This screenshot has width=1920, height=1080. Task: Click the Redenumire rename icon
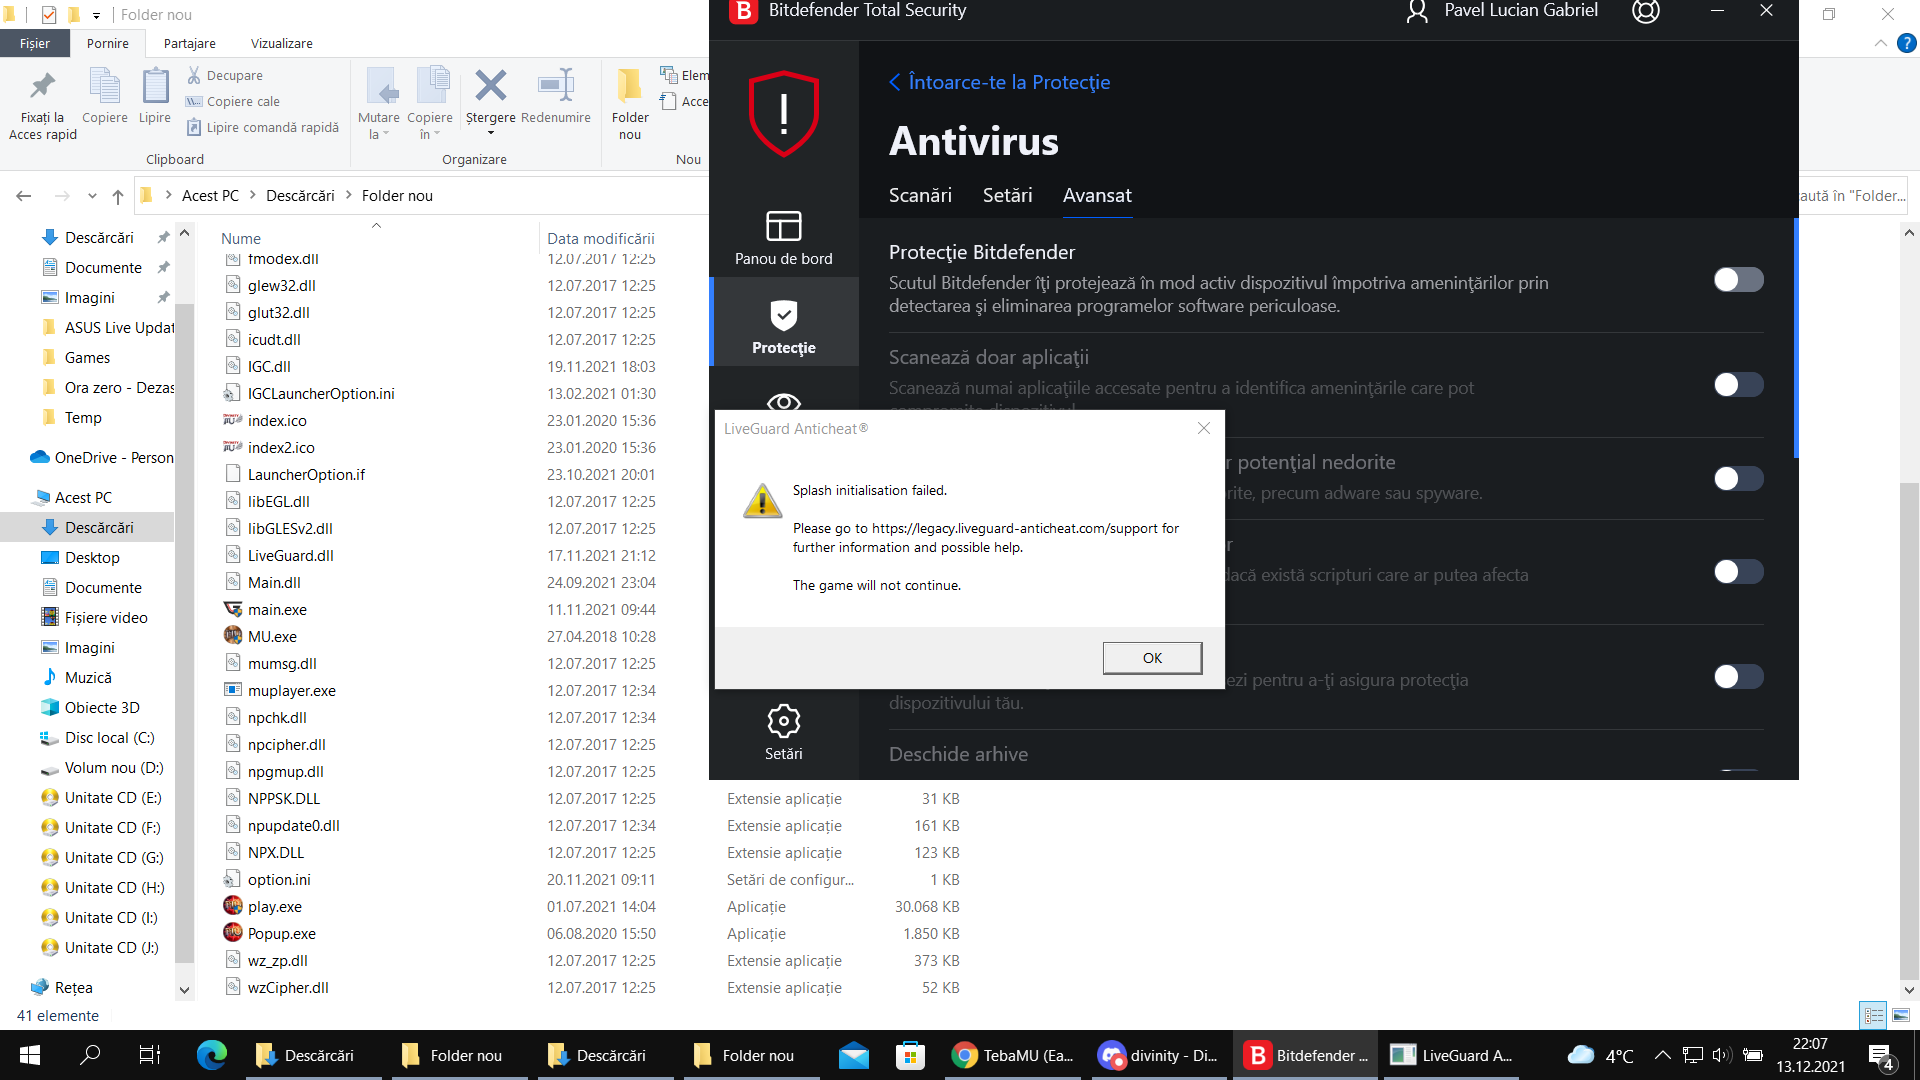[556, 86]
